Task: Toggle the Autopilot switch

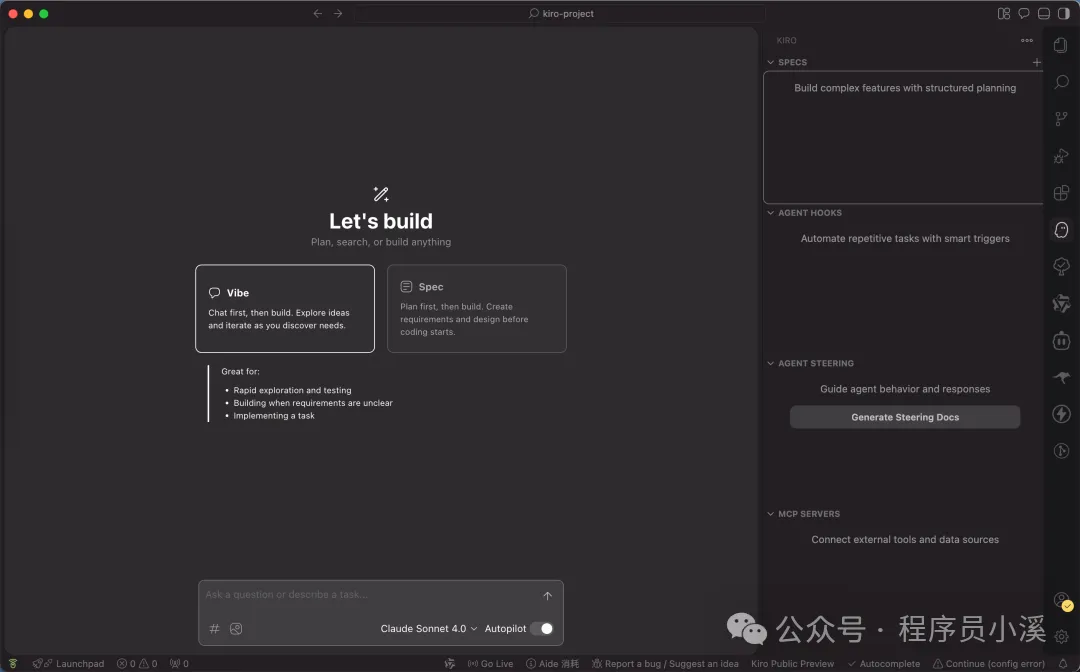Action: tap(541, 629)
